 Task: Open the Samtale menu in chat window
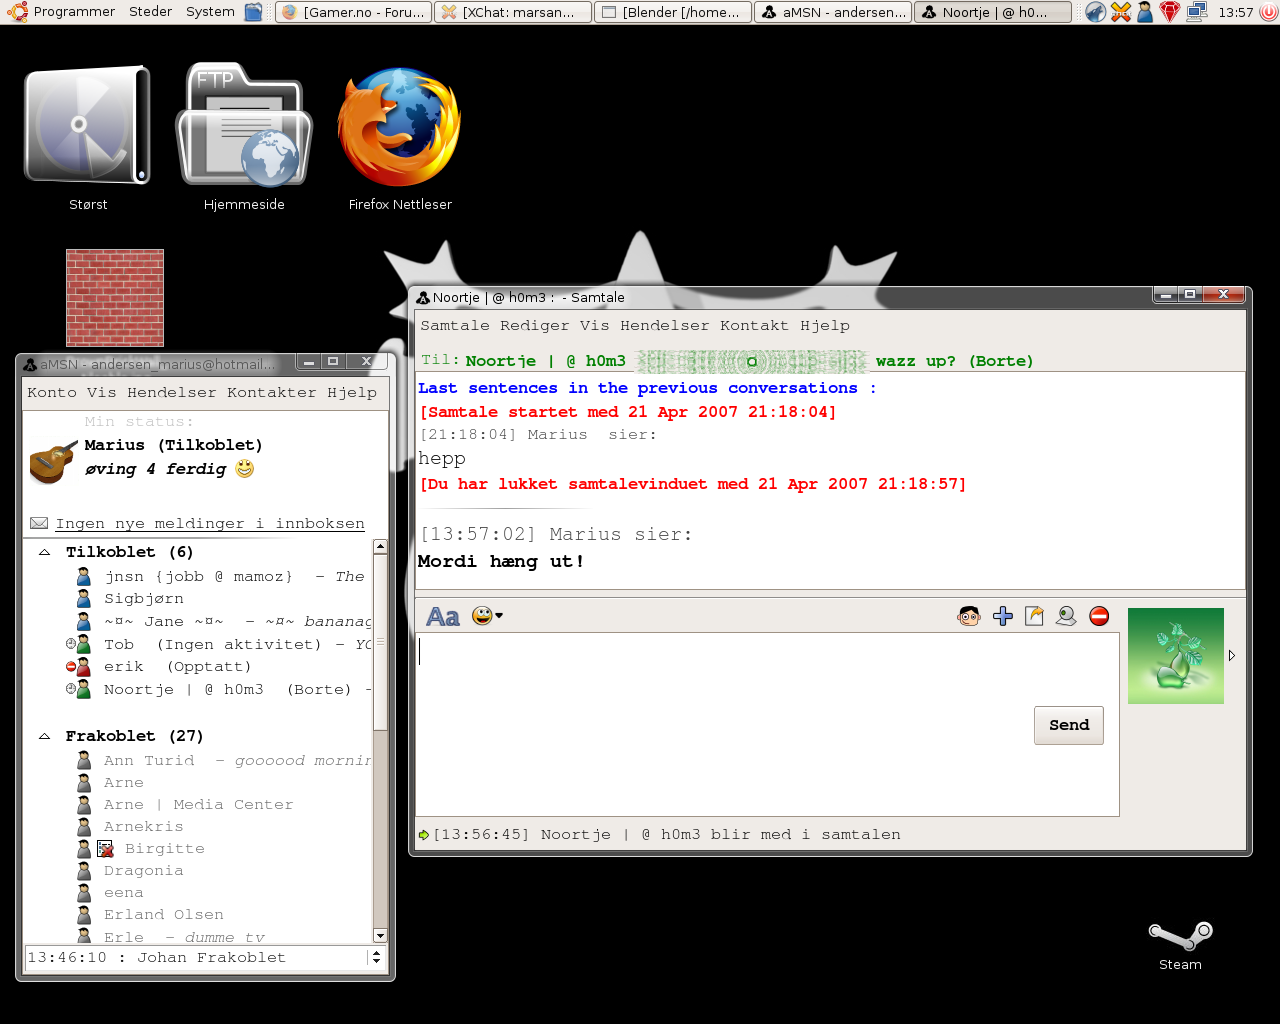click(x=454, y=326)
